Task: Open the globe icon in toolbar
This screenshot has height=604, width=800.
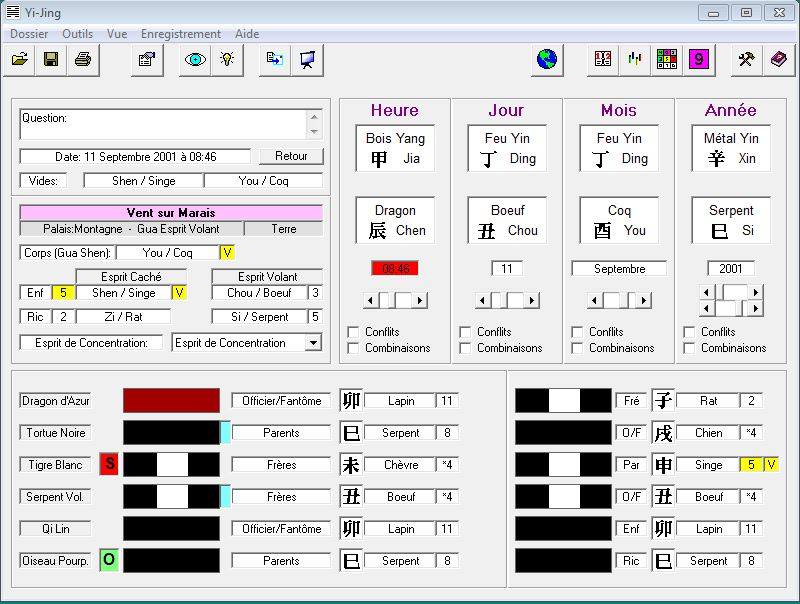Action: (547, 60)
